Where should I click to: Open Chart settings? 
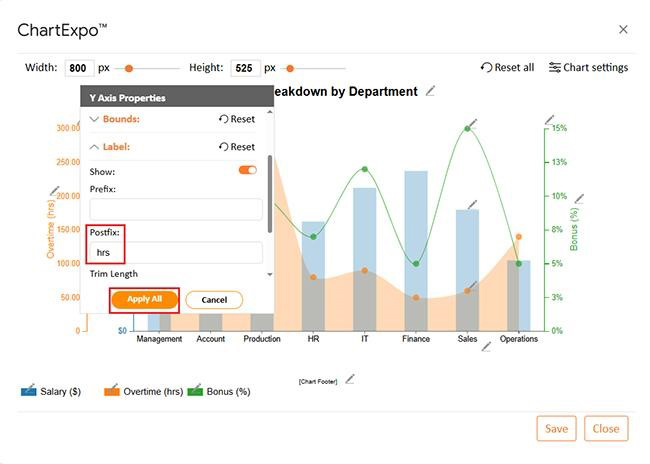pyautogui.click(x=588, y=68)
